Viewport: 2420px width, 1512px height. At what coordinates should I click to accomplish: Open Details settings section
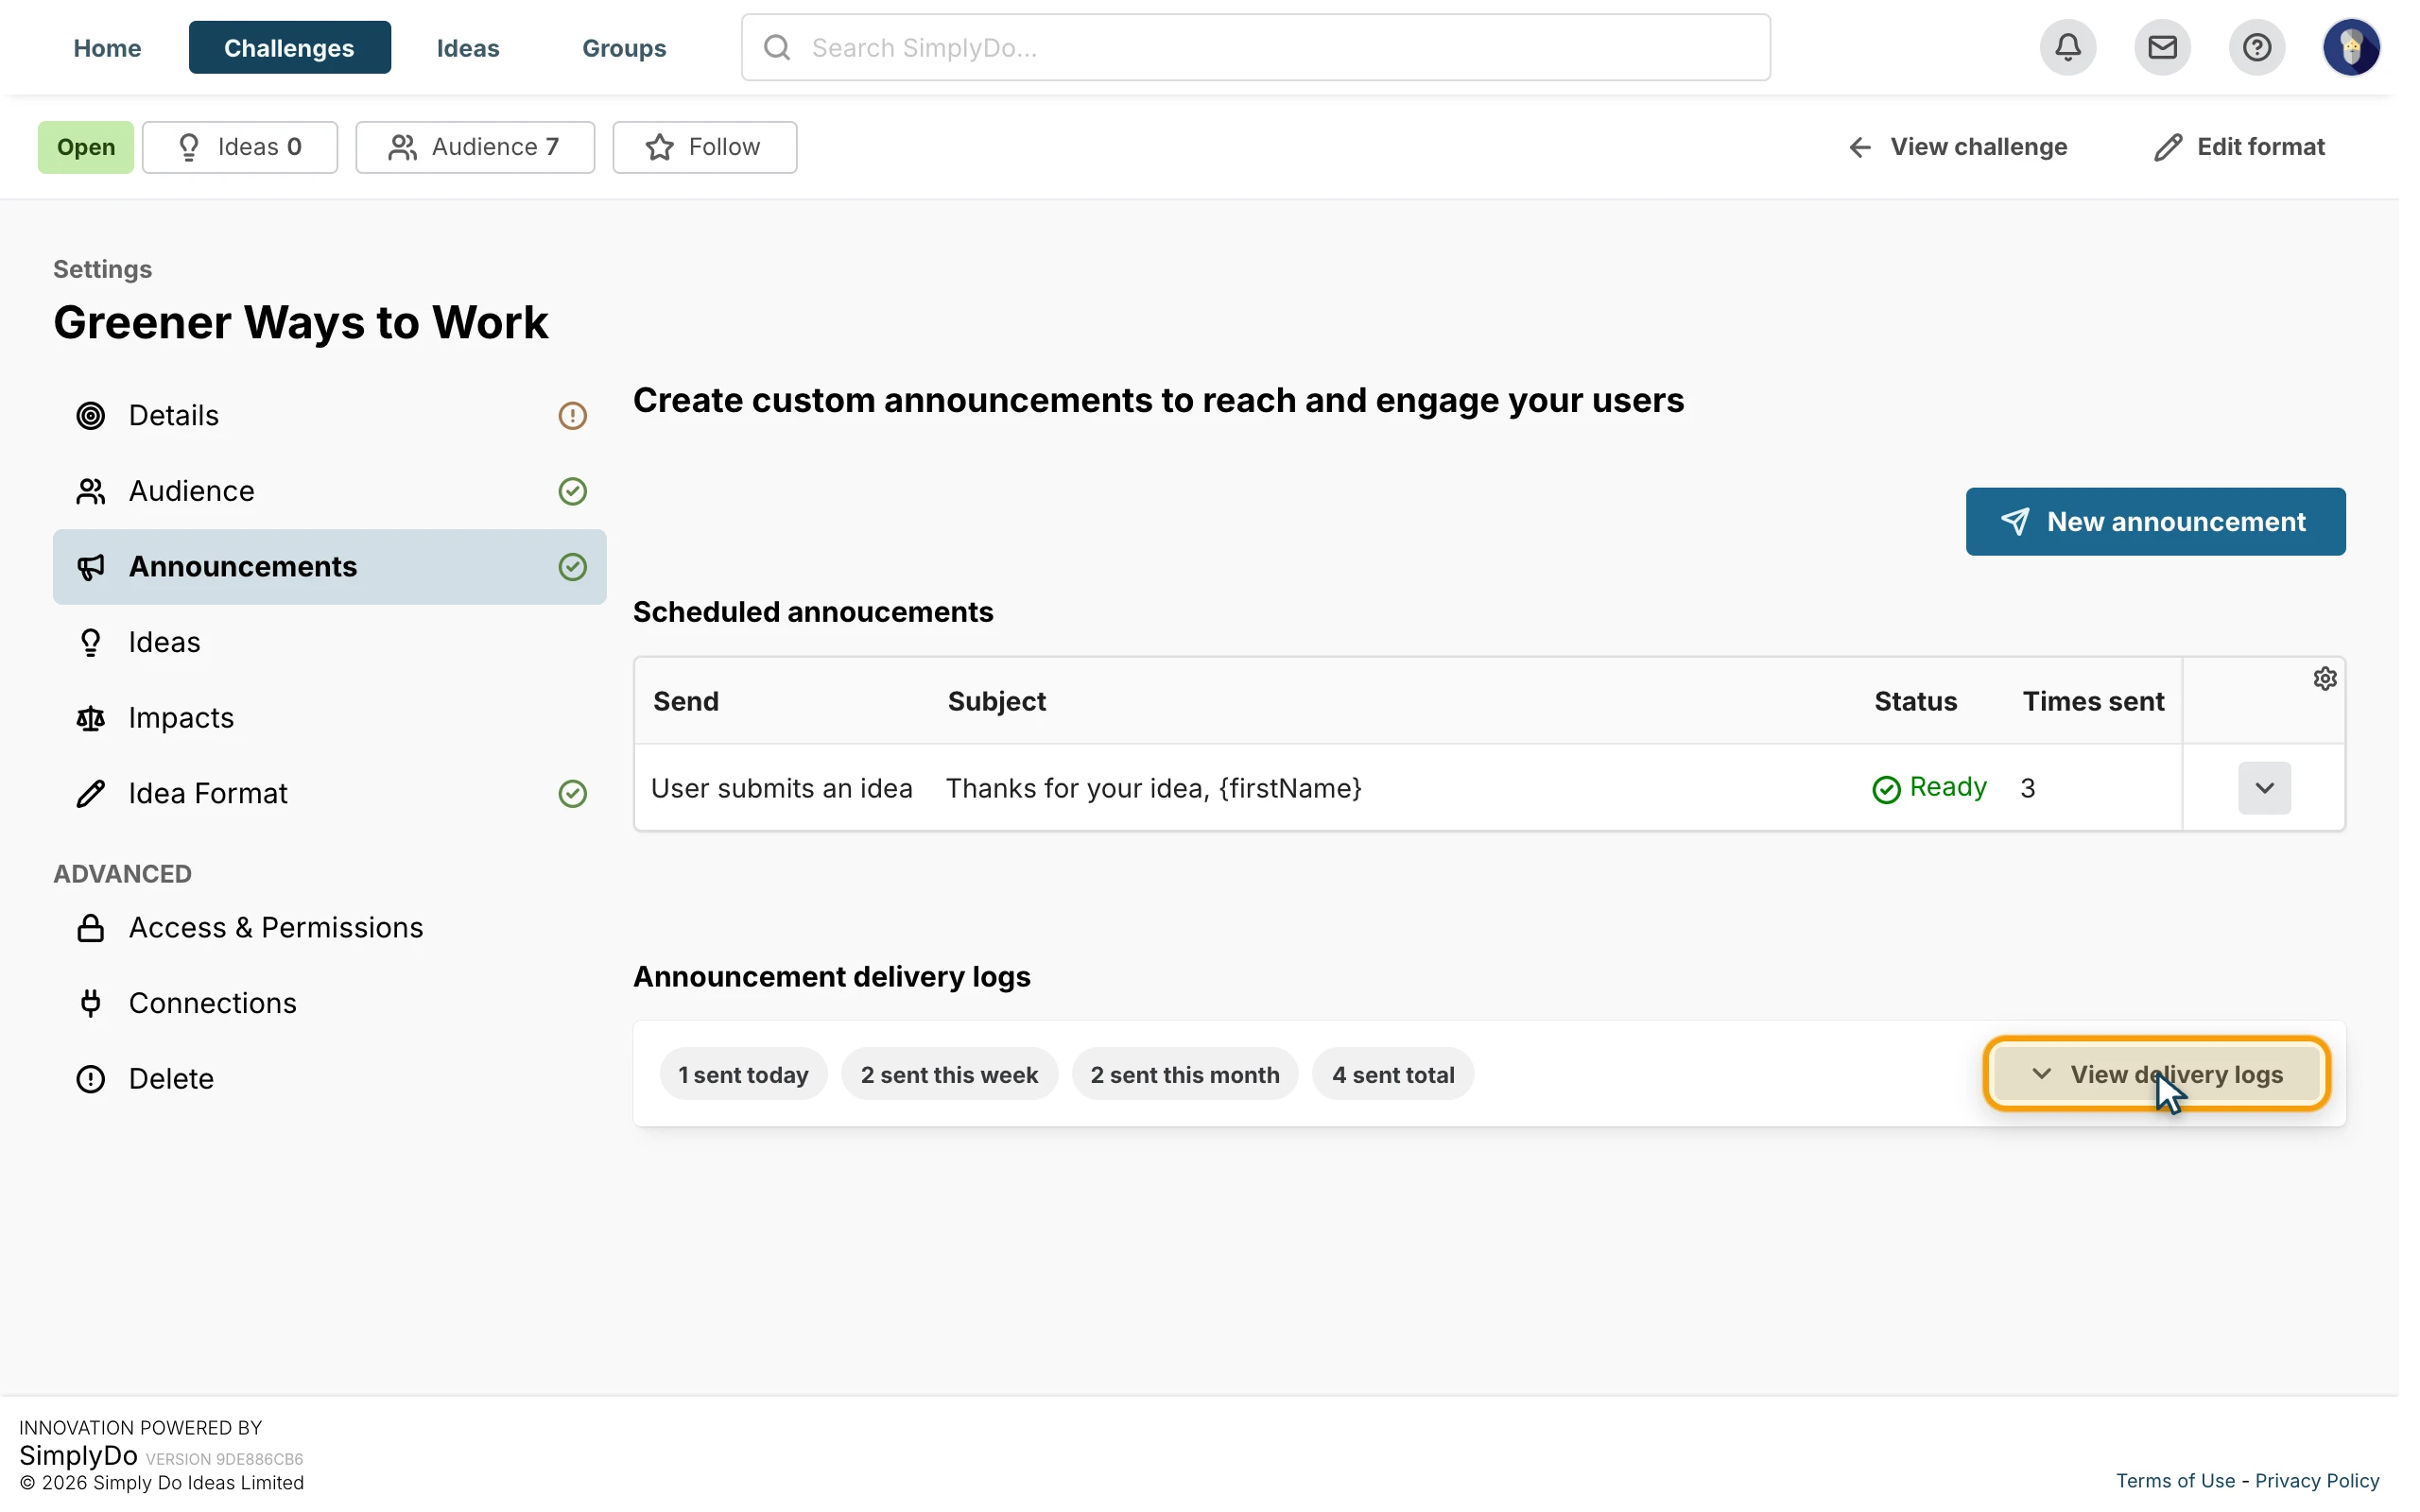coord(329,416)
